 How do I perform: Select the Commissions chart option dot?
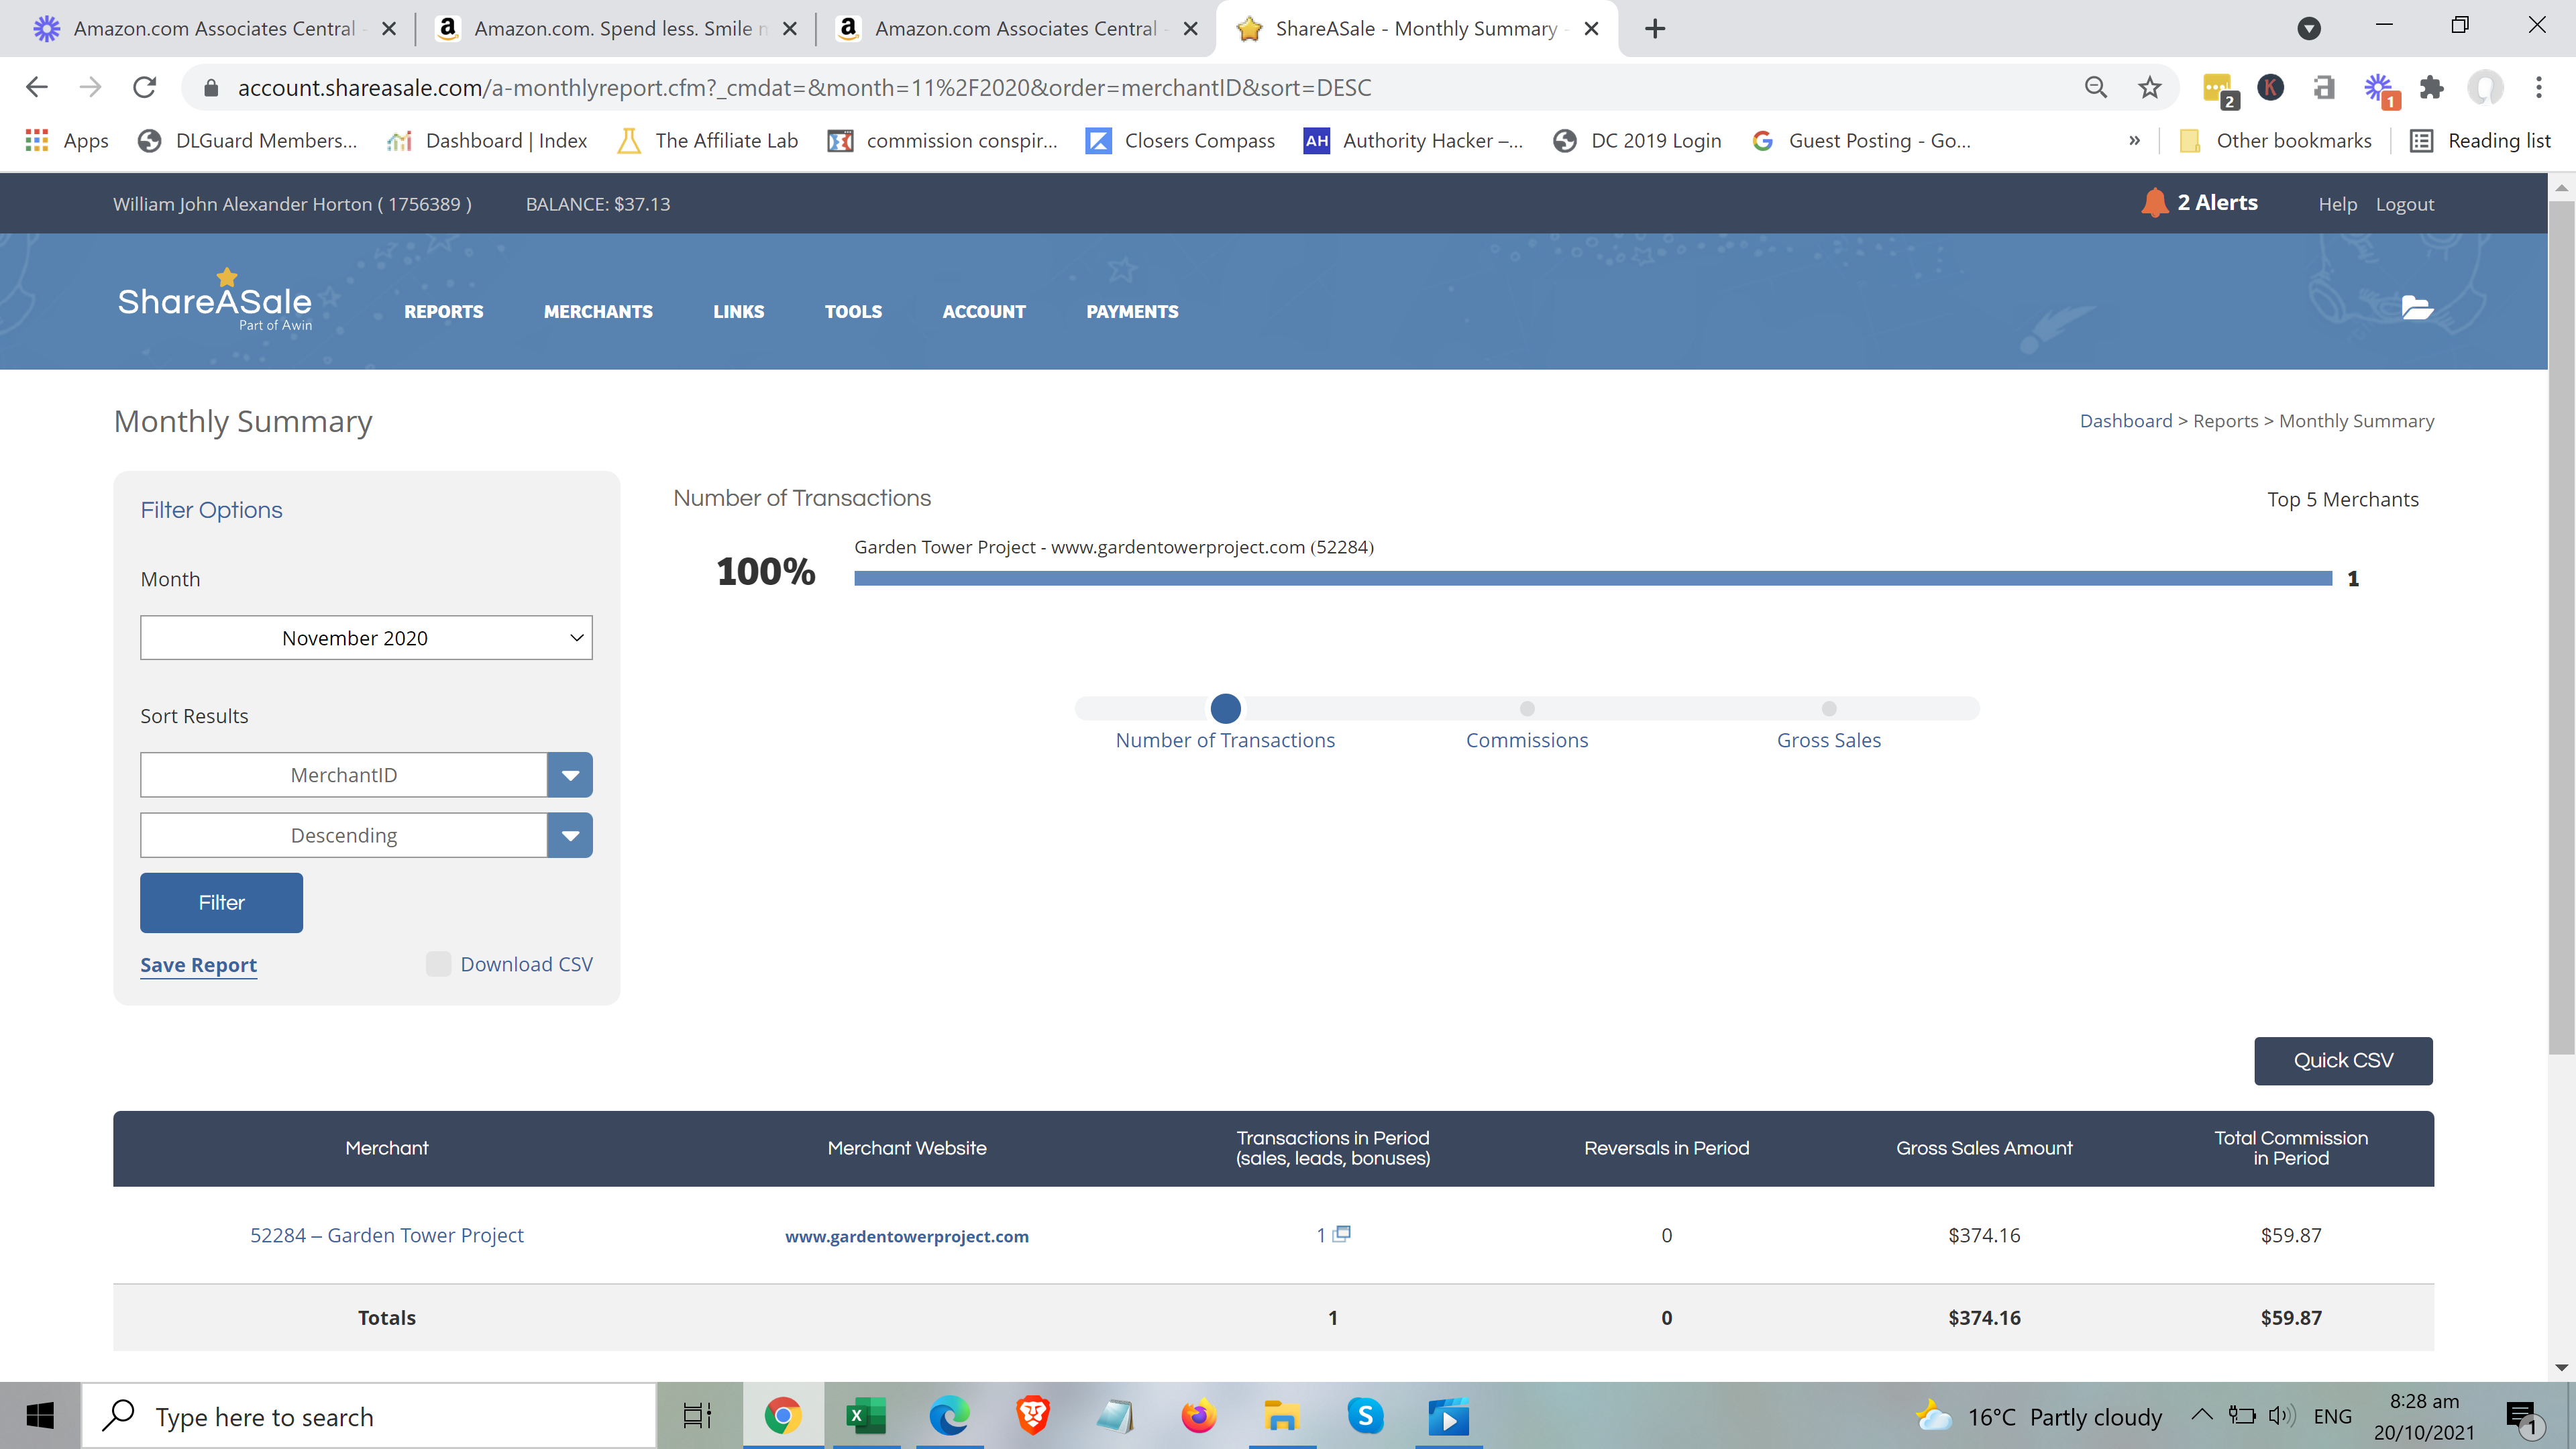point(1527,708)
